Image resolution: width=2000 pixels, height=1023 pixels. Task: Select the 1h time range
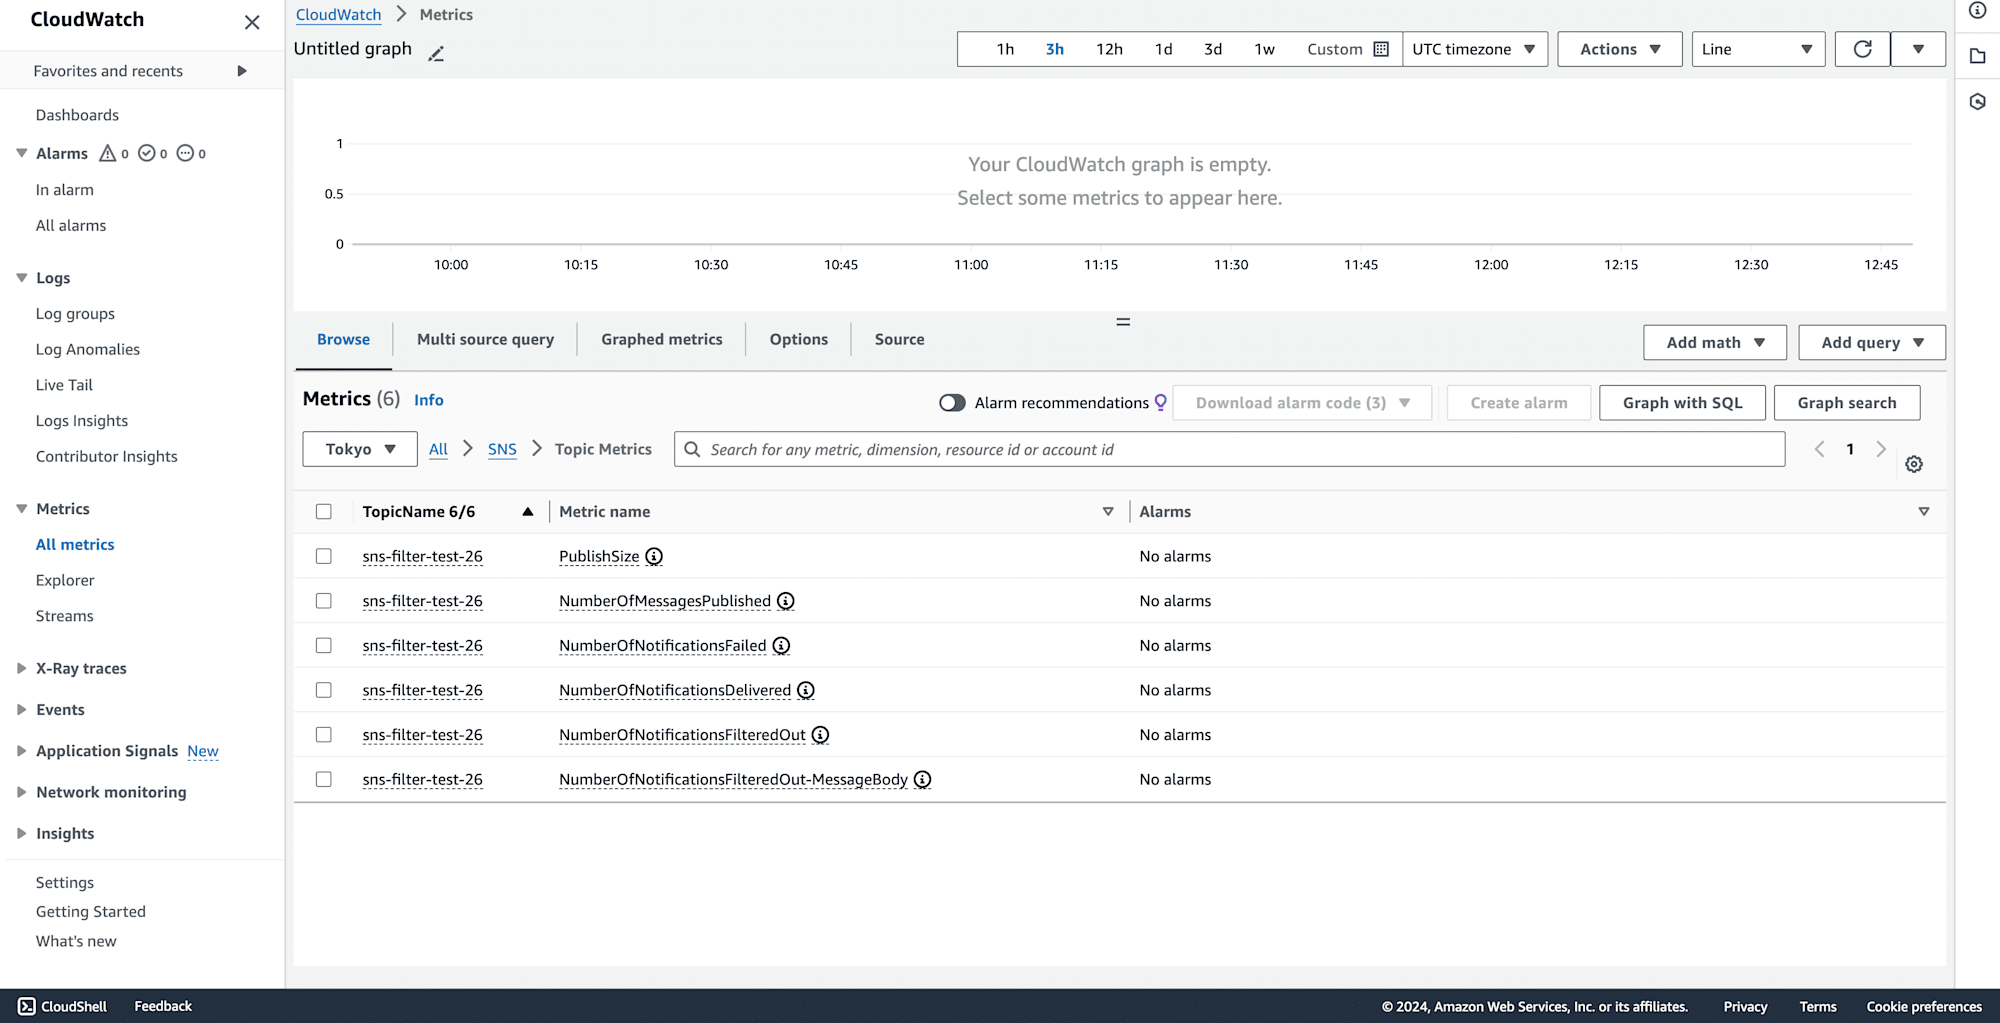[x=1005, y=49]
